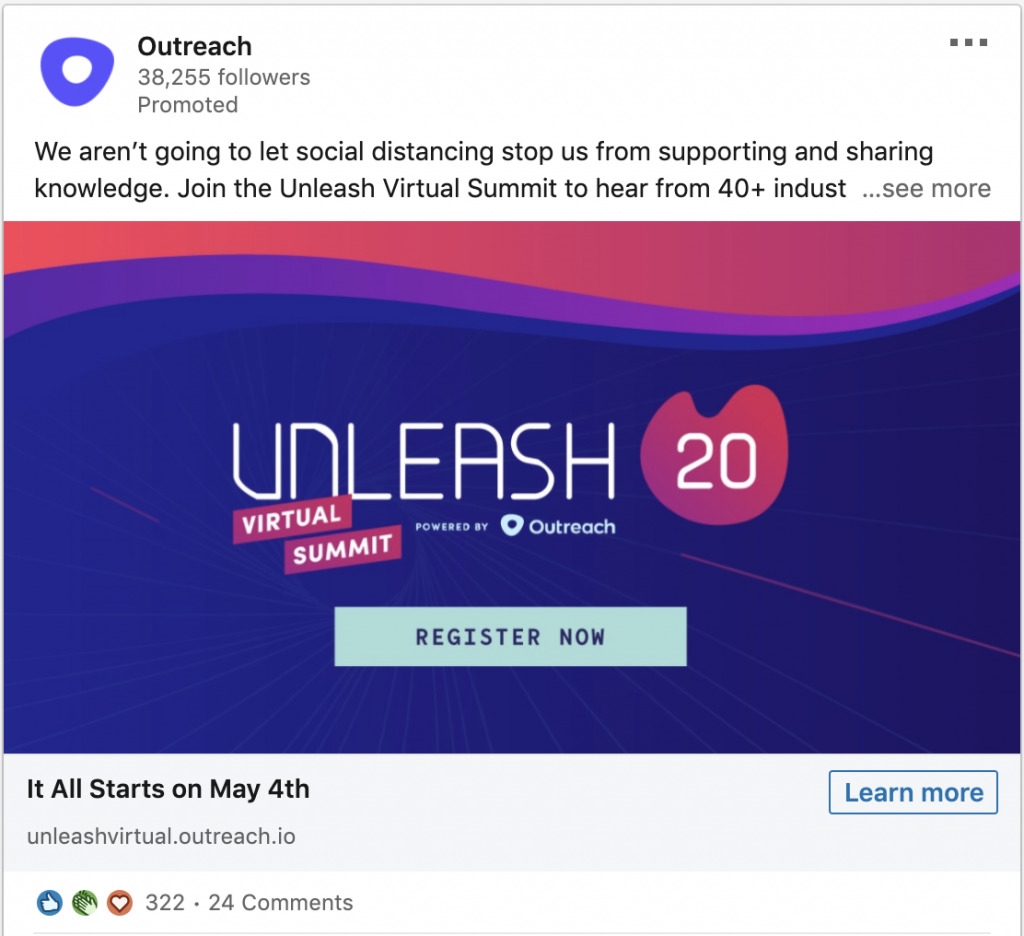Select the love heart reaction icon

tap(119, 901)
